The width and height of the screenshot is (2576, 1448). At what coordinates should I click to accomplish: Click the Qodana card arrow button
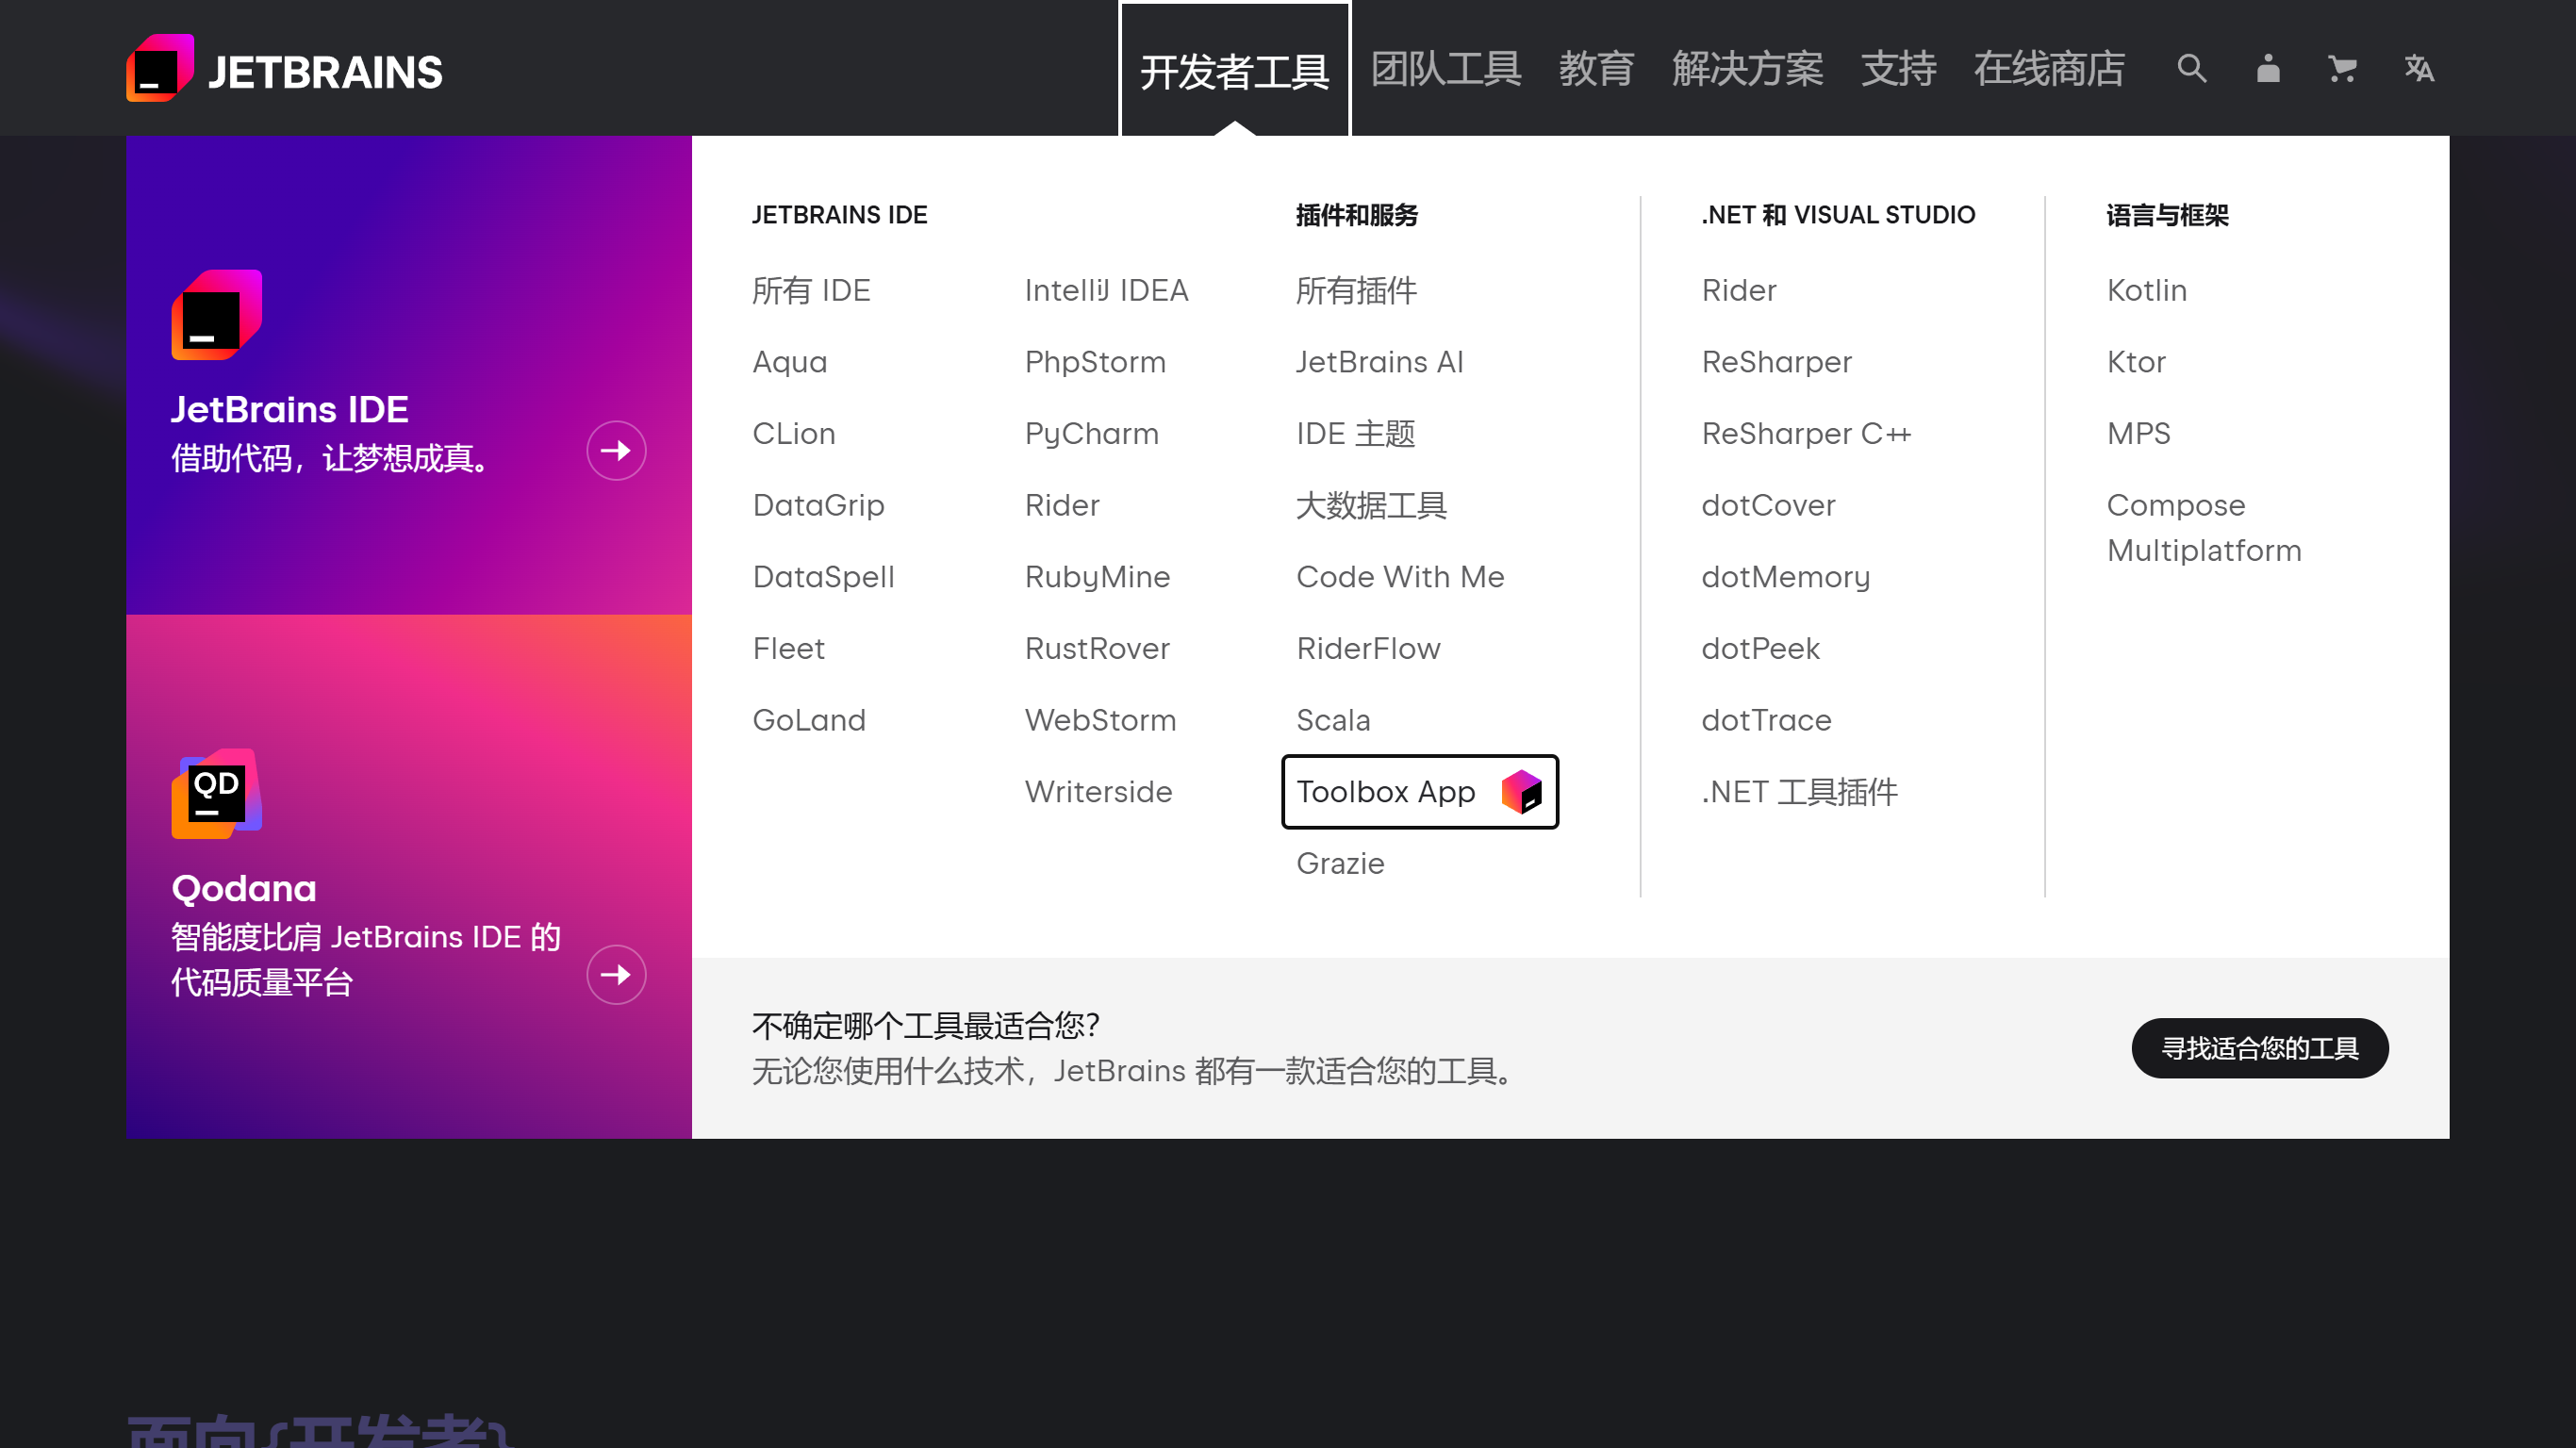pos(616,974)
